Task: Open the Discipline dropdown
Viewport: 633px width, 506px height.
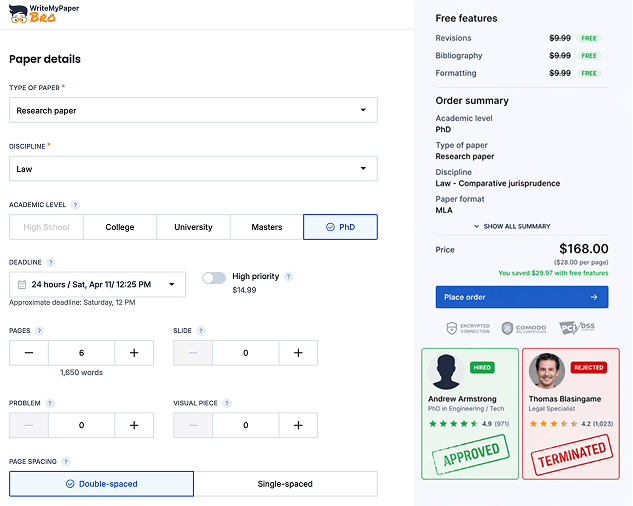Action: point(193,169)
